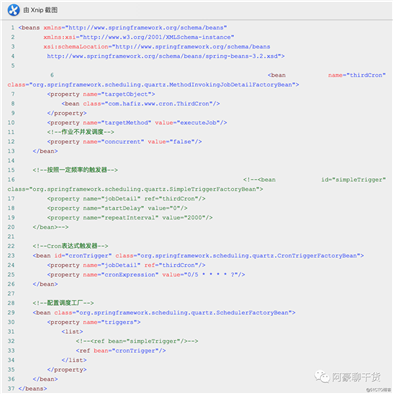Viewport: 393px width, 394px height.
Task: Click the '</list>' closing tag on line 34
Action: tap(74, 360)
